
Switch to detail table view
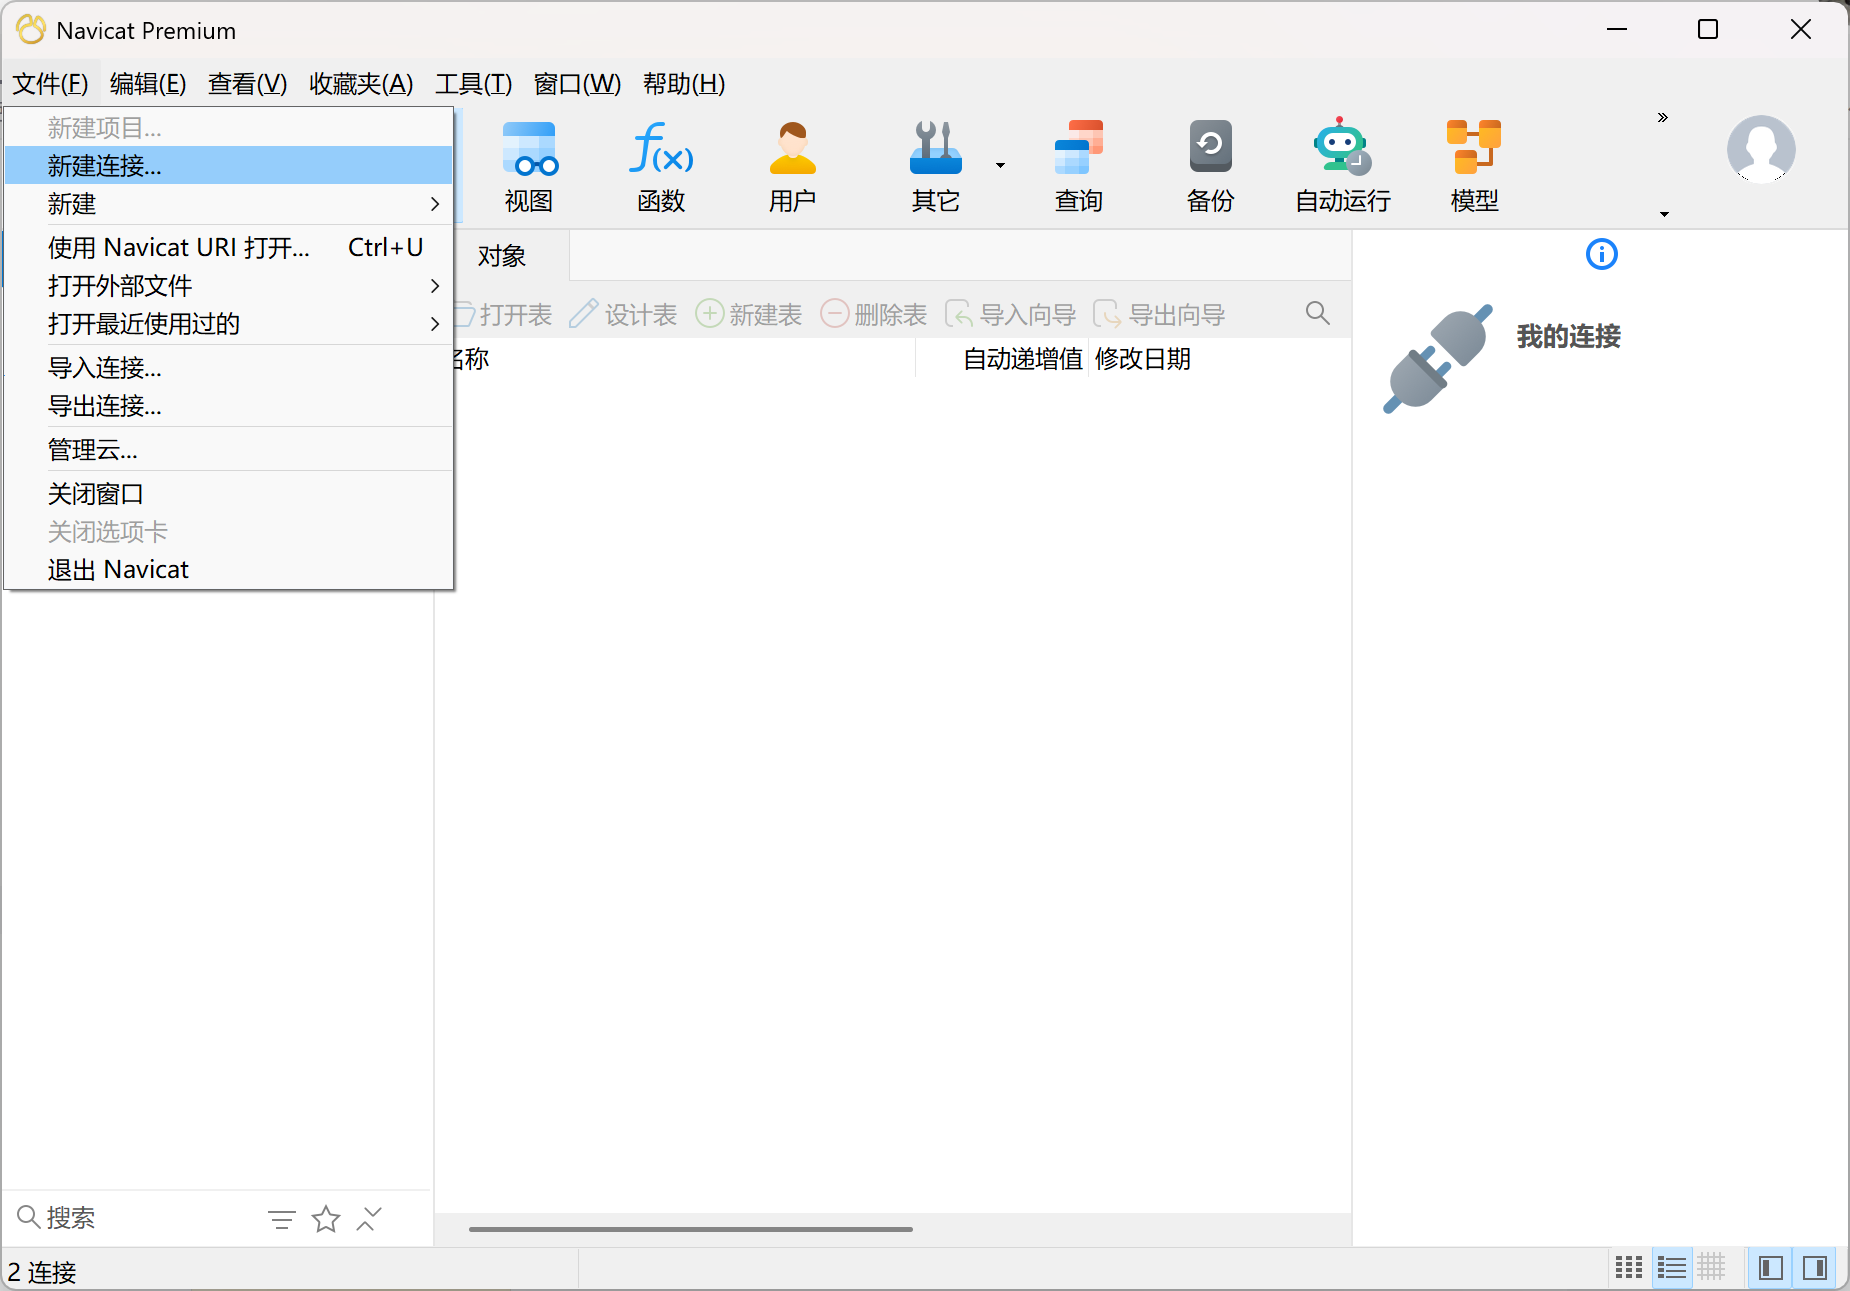click(x=1711, y=1268)
